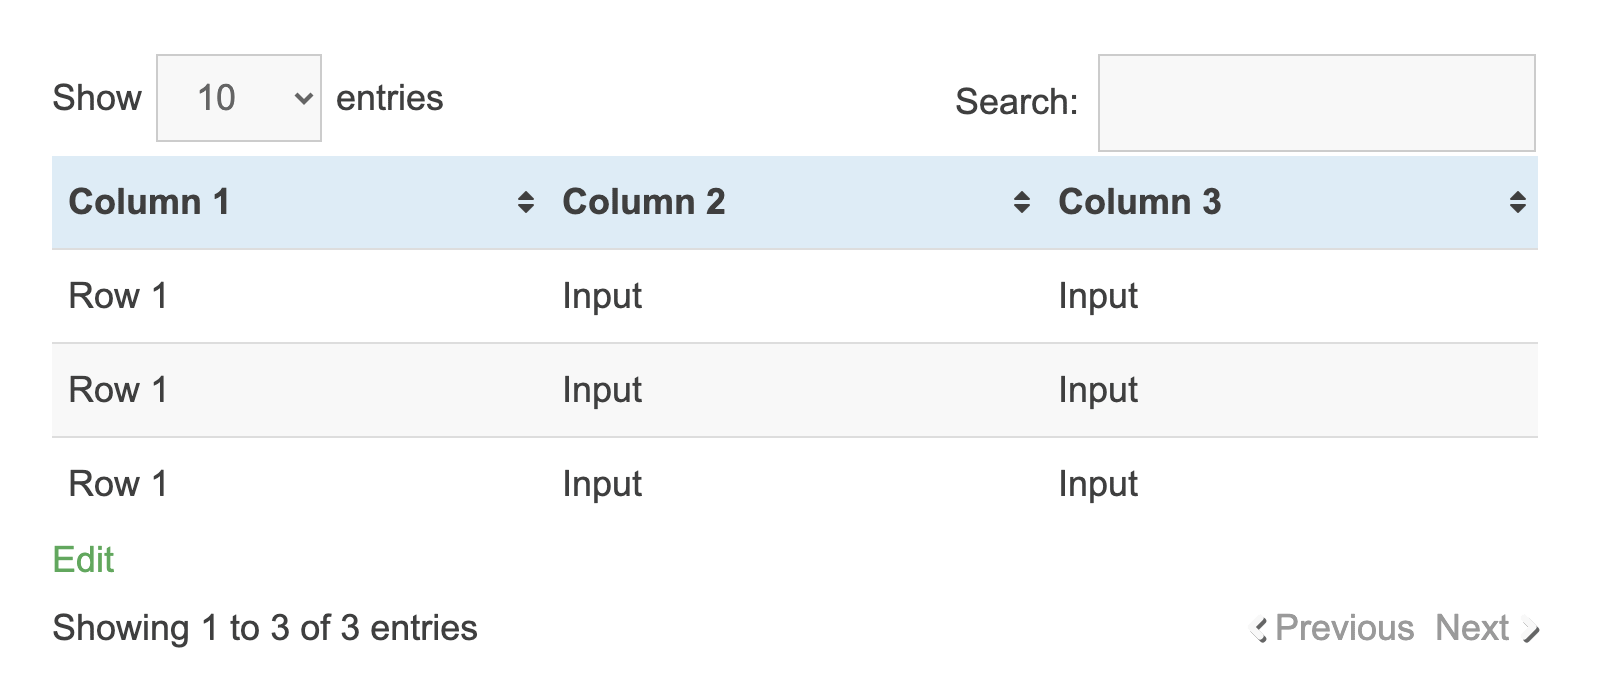The width and height of the screenshot is (1600, 686).
Task: Click the Next page chevron icon
Action: [x=1530, y=629]
